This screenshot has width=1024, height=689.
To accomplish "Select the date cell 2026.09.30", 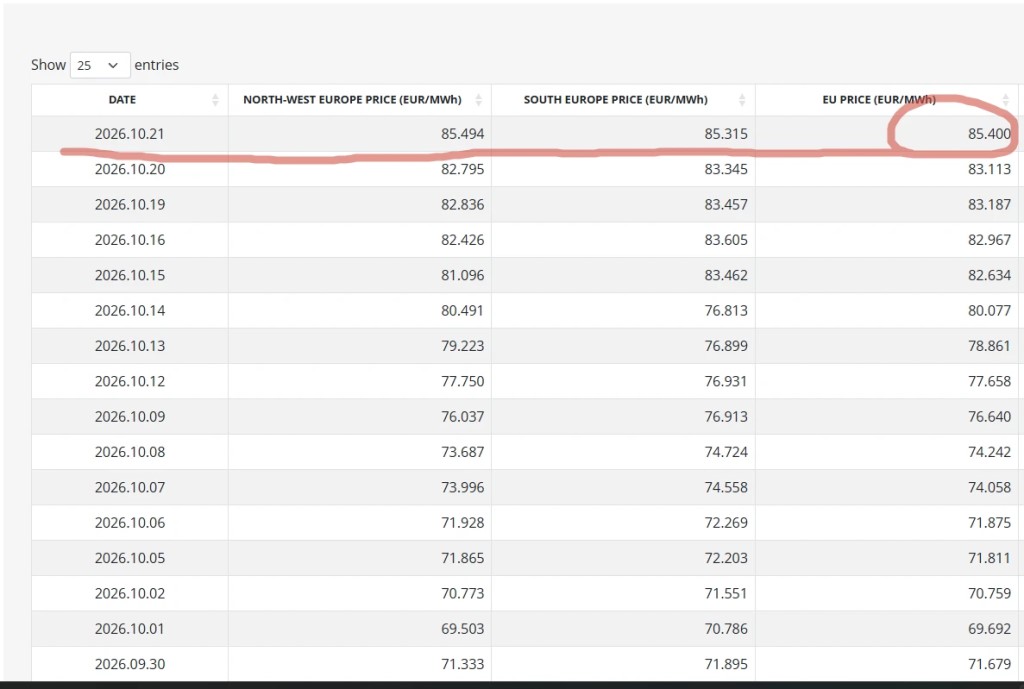I will pos(130,663).
